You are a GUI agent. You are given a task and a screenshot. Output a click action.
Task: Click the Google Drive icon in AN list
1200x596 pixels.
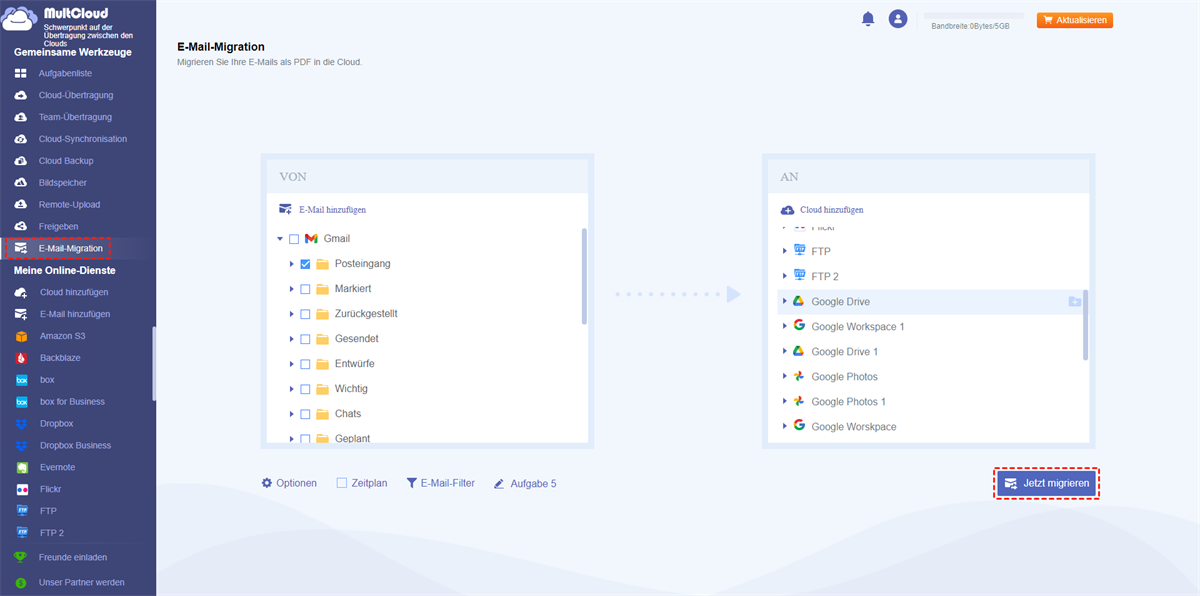799,301
